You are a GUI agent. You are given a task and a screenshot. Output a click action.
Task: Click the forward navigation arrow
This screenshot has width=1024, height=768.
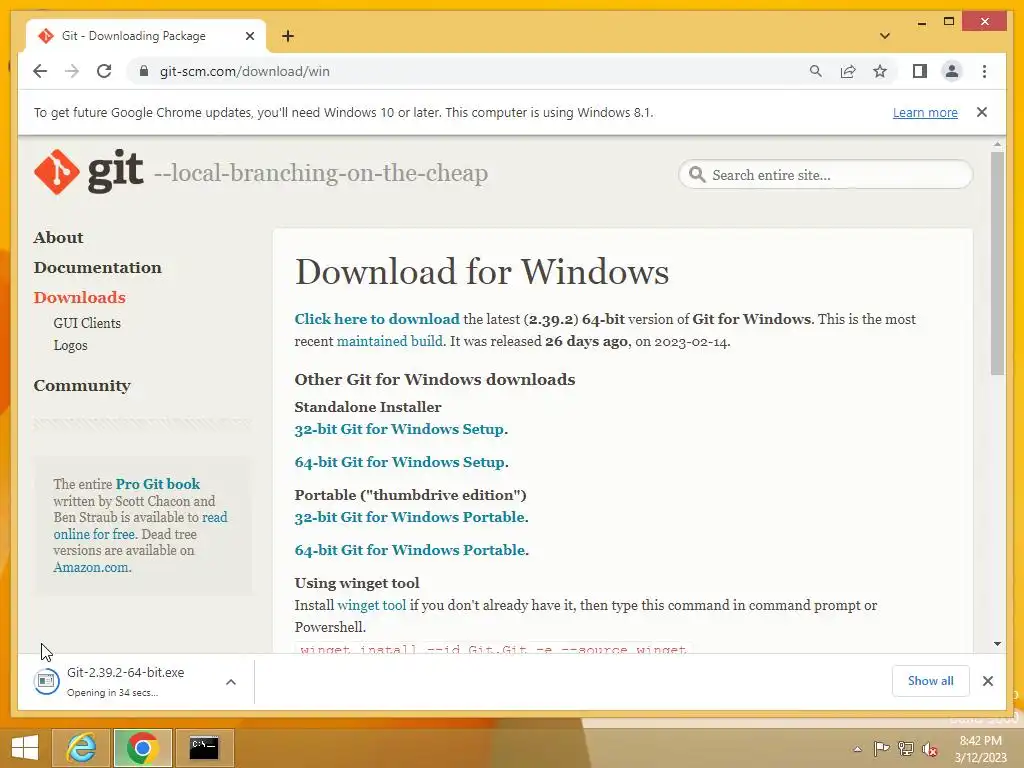pyautogui.click(x=72, y=71)
